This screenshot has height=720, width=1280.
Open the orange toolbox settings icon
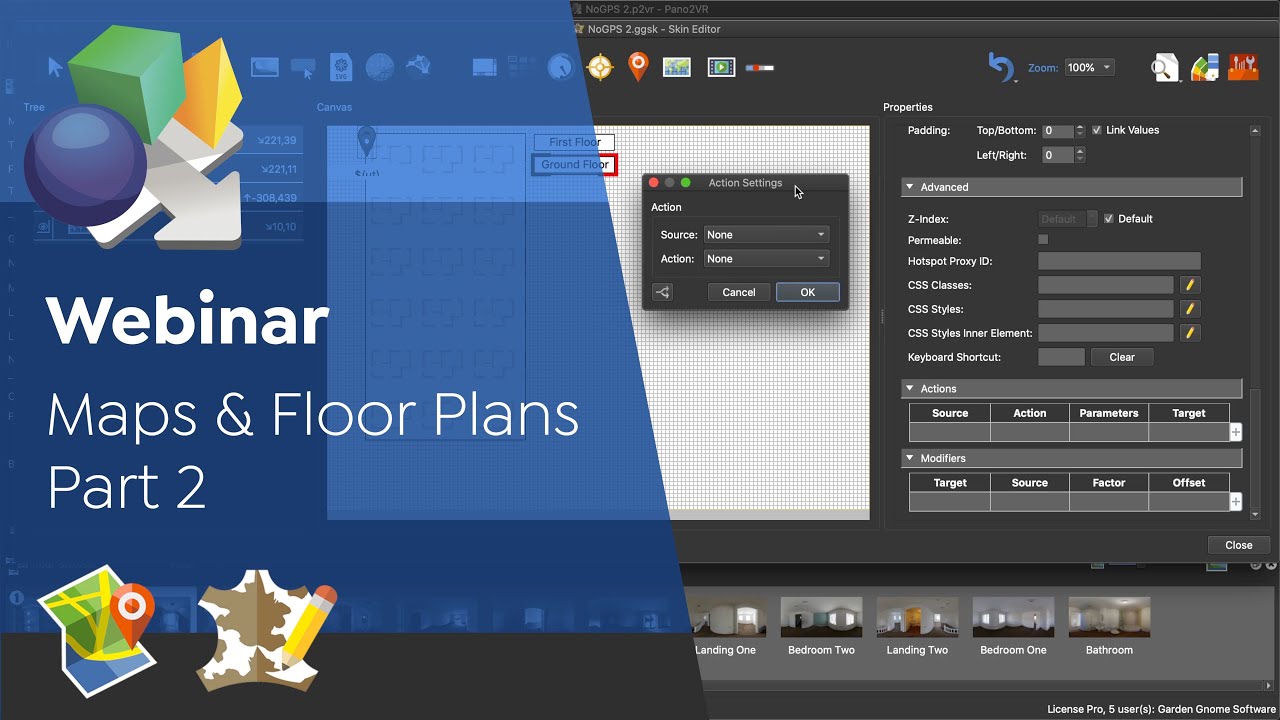(x=1243, y=67)
